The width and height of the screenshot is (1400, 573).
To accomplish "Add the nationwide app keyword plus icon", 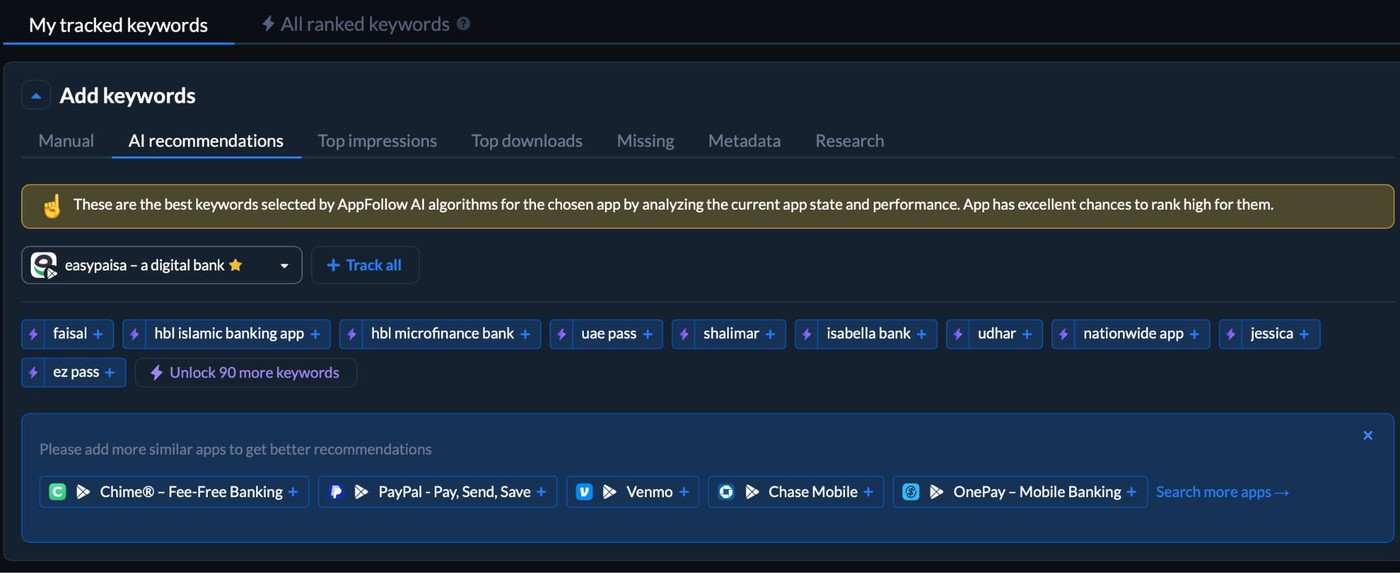I will (1194, 334).
